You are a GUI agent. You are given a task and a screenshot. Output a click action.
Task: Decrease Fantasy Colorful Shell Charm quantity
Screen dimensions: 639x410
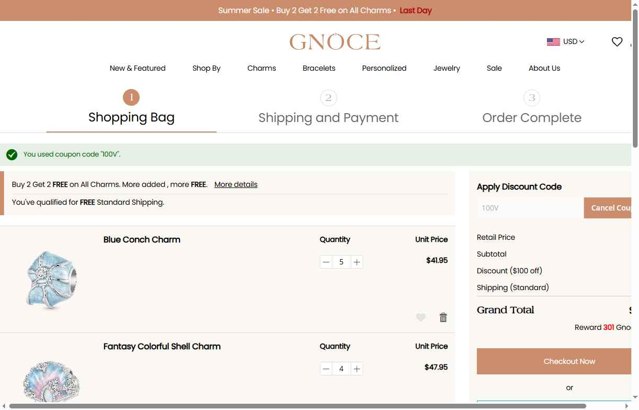tap(326, 369)
